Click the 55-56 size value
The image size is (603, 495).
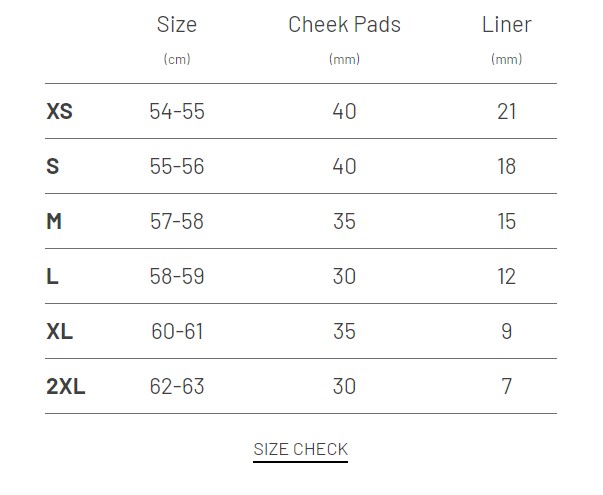pyautogui.click(x=177, y=167)
